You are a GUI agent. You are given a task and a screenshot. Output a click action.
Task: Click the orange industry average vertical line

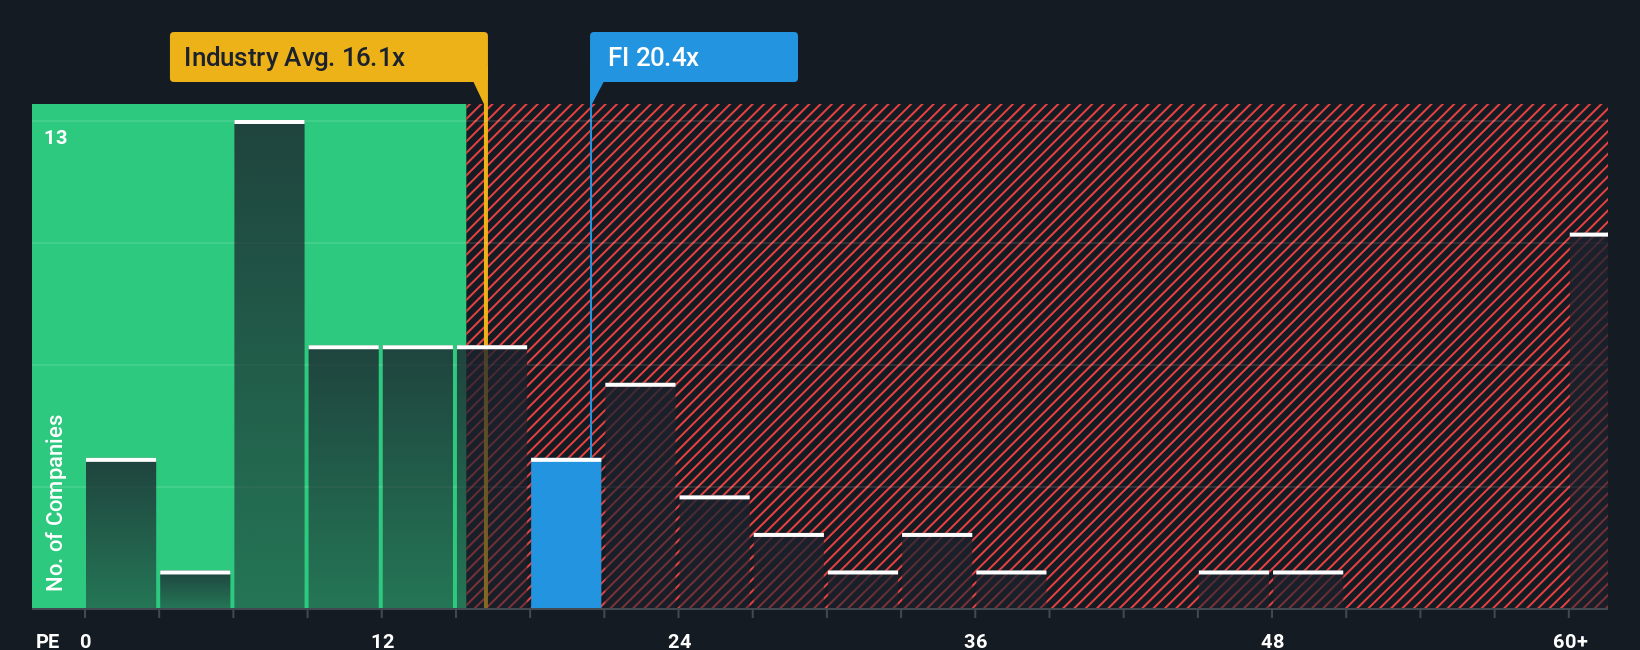[x=486, y=356]
